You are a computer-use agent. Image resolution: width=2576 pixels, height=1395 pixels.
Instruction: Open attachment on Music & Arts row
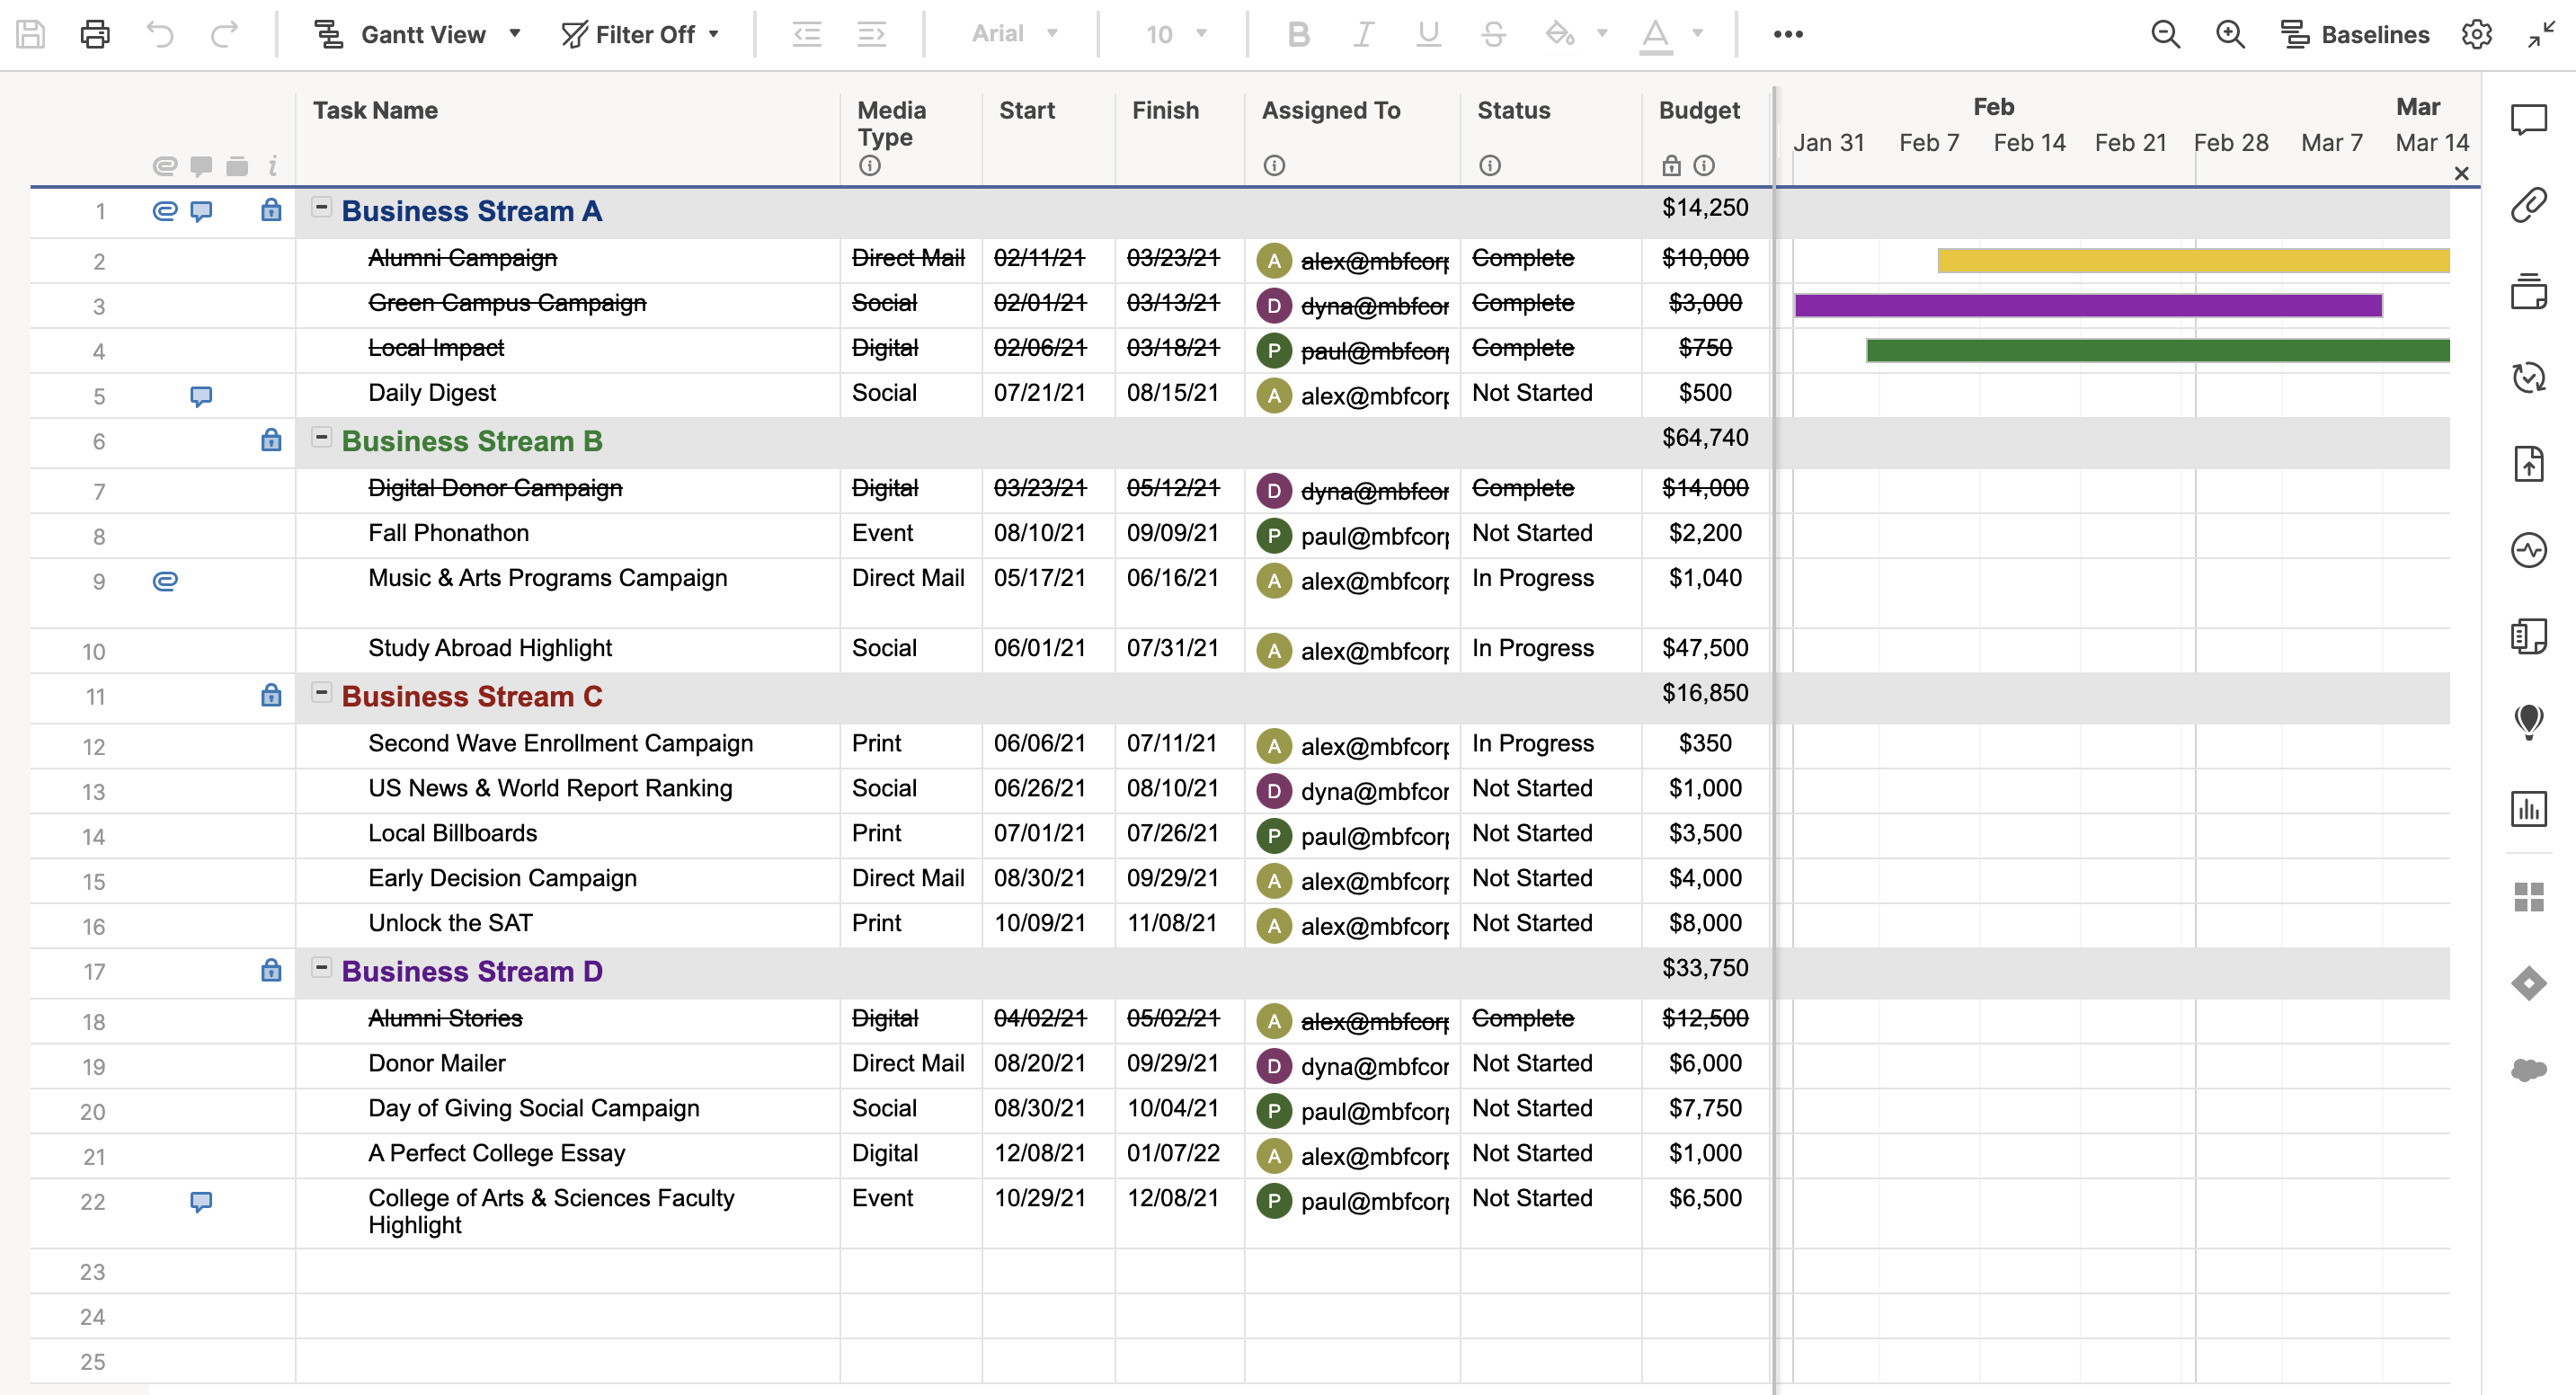(165, 581)
